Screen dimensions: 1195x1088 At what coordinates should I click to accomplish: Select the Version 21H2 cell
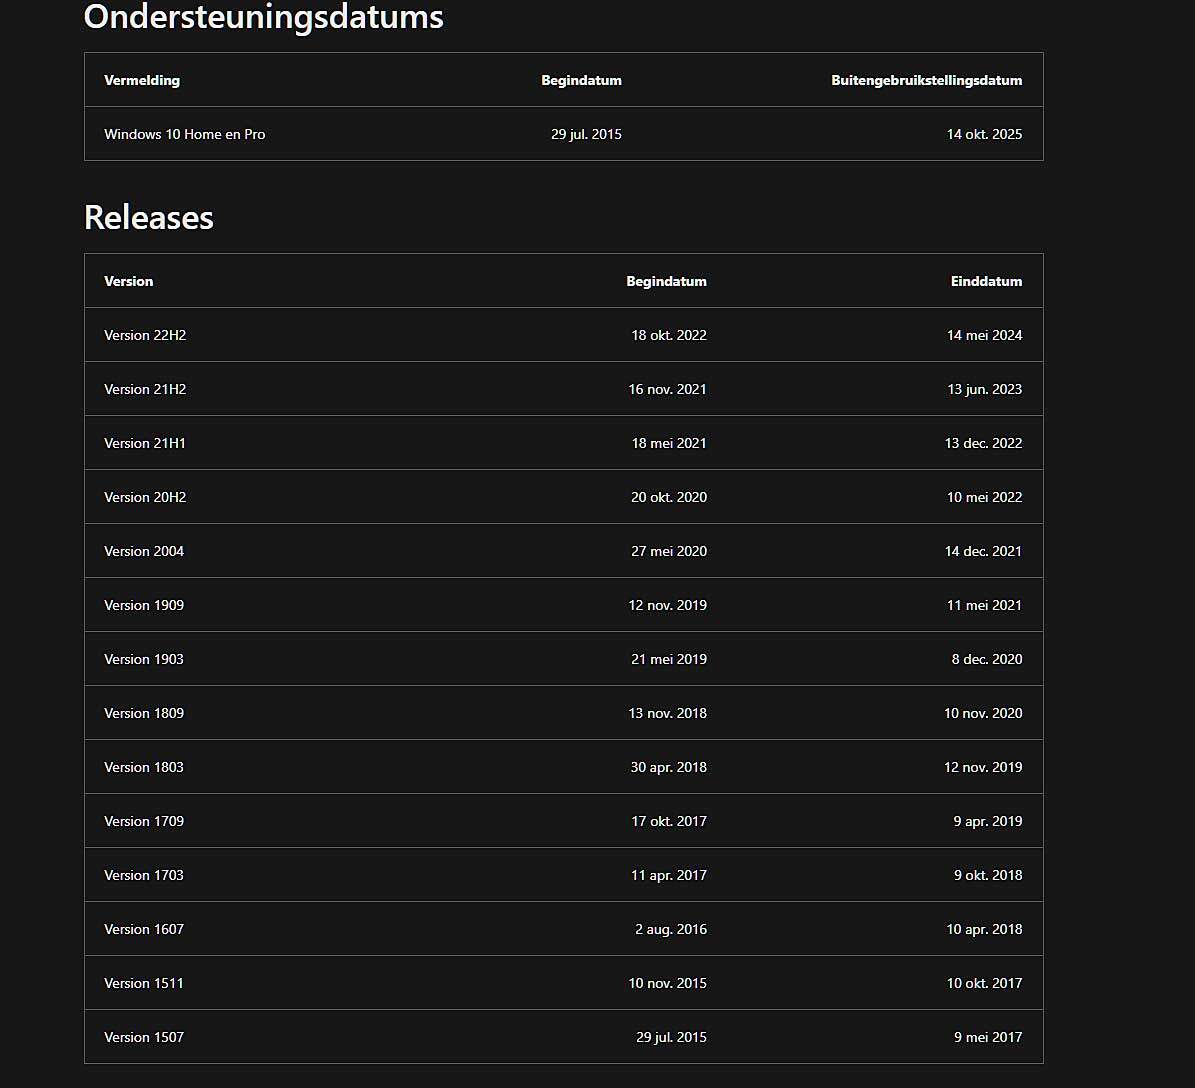coord(145,389)
